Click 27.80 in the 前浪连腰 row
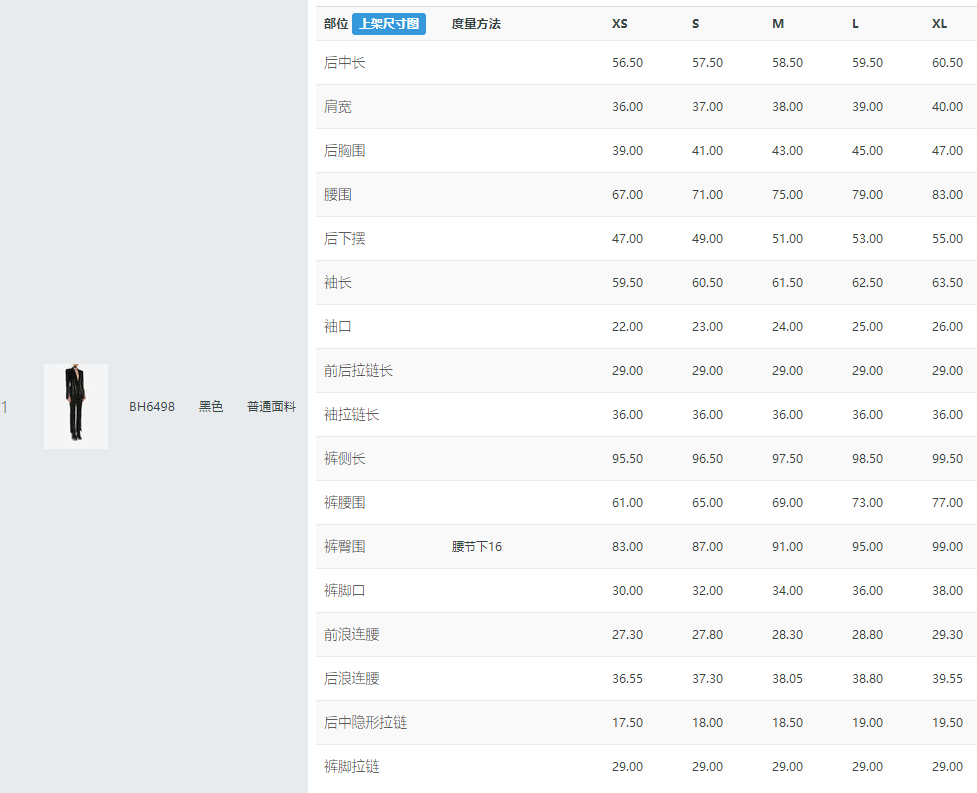Image resolution: width=977 pixels, height=793 pixels. click(x=707, y=635)
